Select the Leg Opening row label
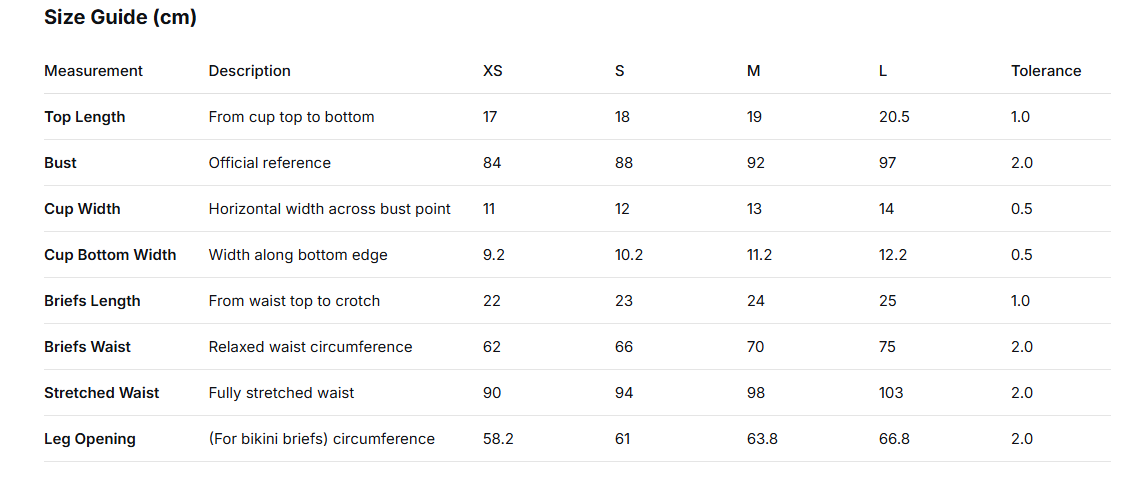This screenshot has width=1143, height=488. click(x=90, y=439)
